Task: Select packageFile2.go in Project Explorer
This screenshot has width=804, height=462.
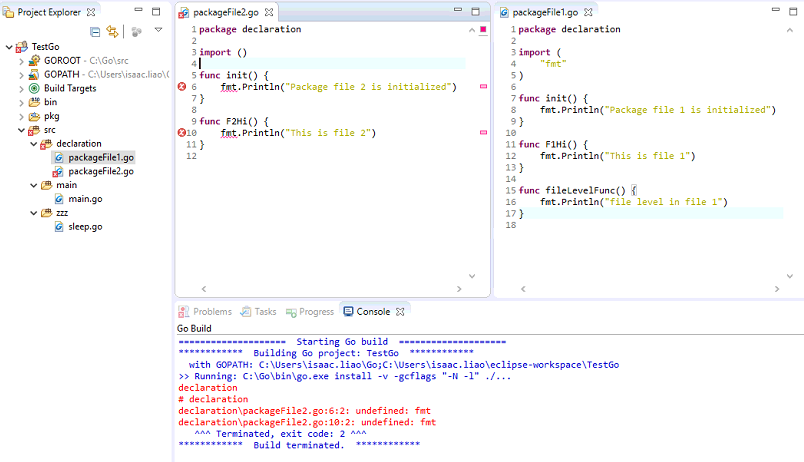Action: (x=100, y=171)
